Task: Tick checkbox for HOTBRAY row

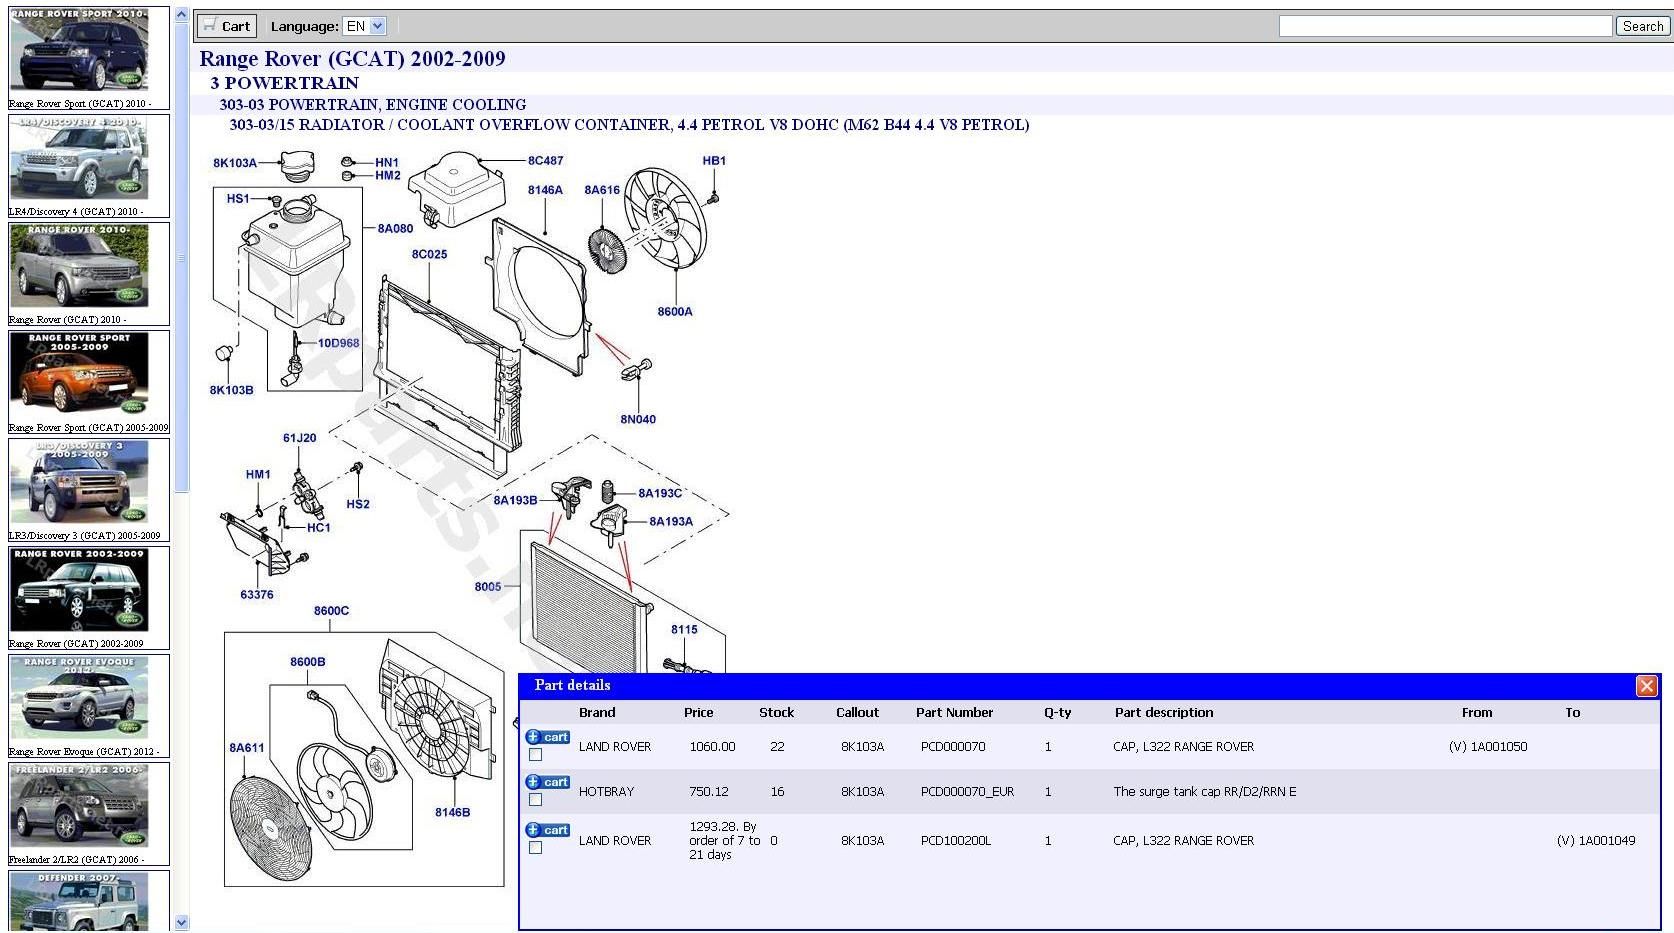Action: (535, 800)
